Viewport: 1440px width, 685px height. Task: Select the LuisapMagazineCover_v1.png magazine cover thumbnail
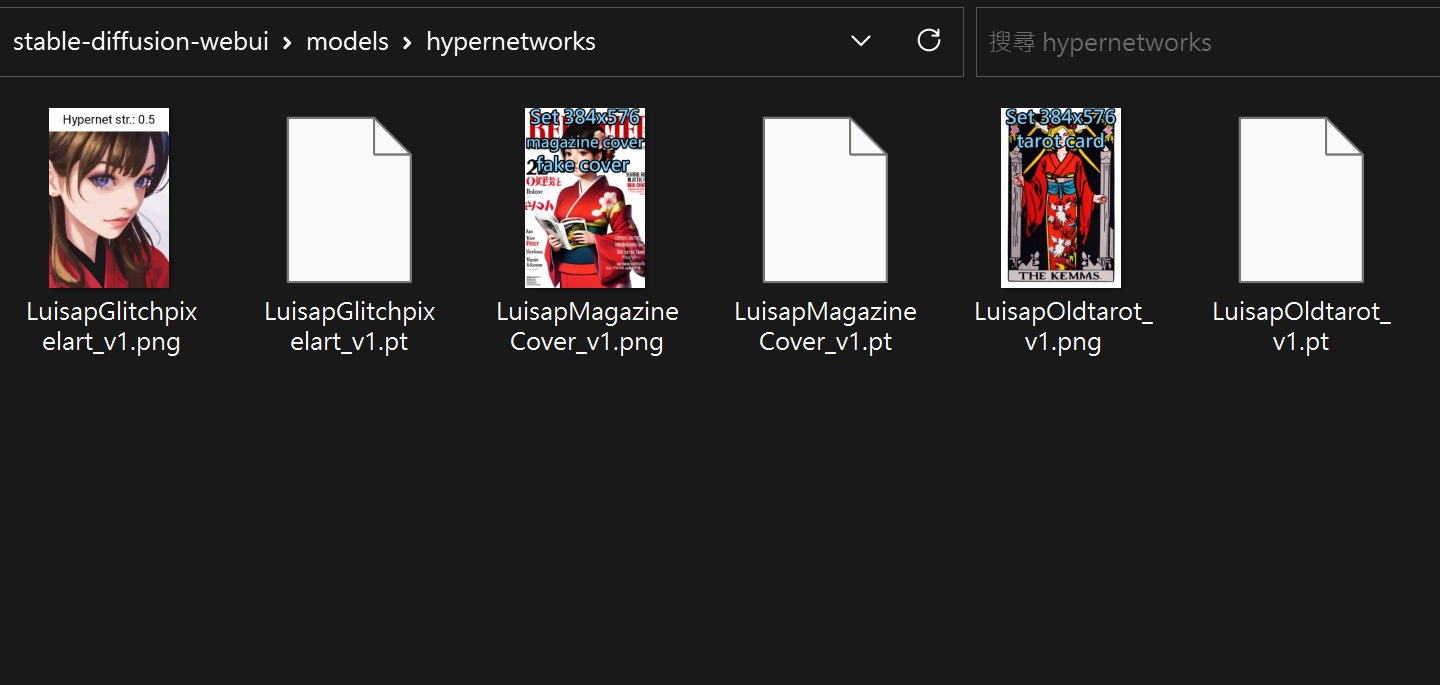coord(585,198)
